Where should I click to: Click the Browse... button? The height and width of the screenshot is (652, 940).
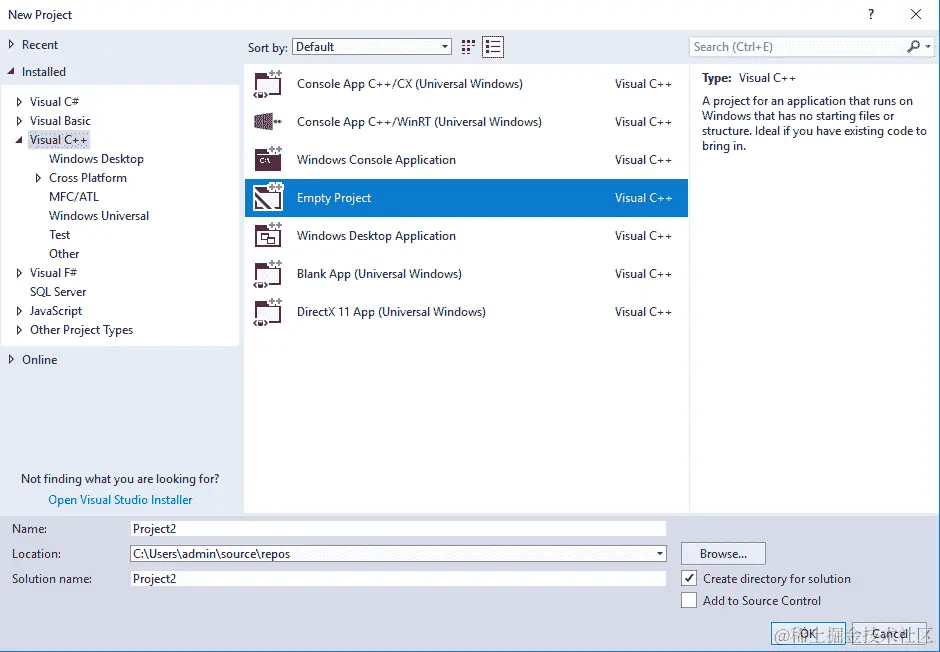pyautogui.click(x=723, y=554)
